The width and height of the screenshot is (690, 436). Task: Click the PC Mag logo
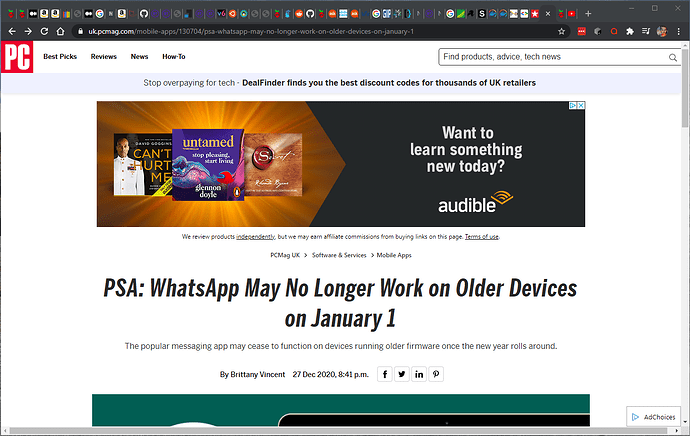tap(17, 57)
